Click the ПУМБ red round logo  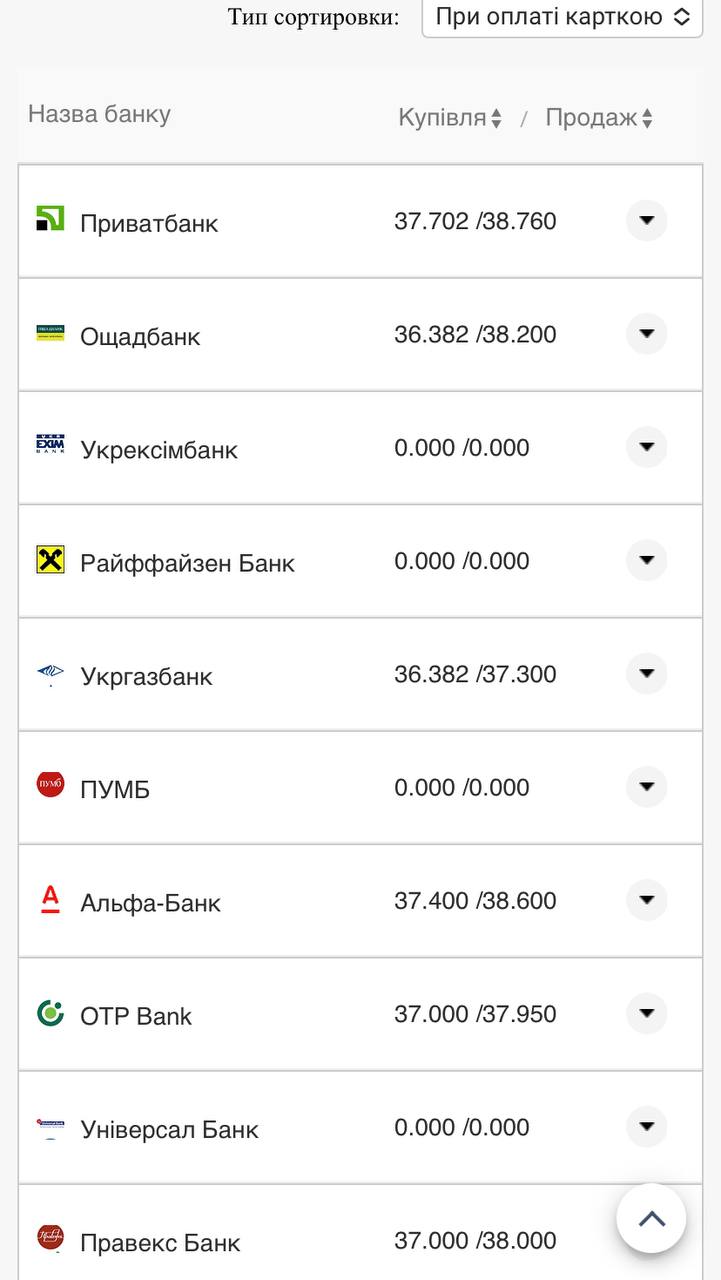click(50, 785)
